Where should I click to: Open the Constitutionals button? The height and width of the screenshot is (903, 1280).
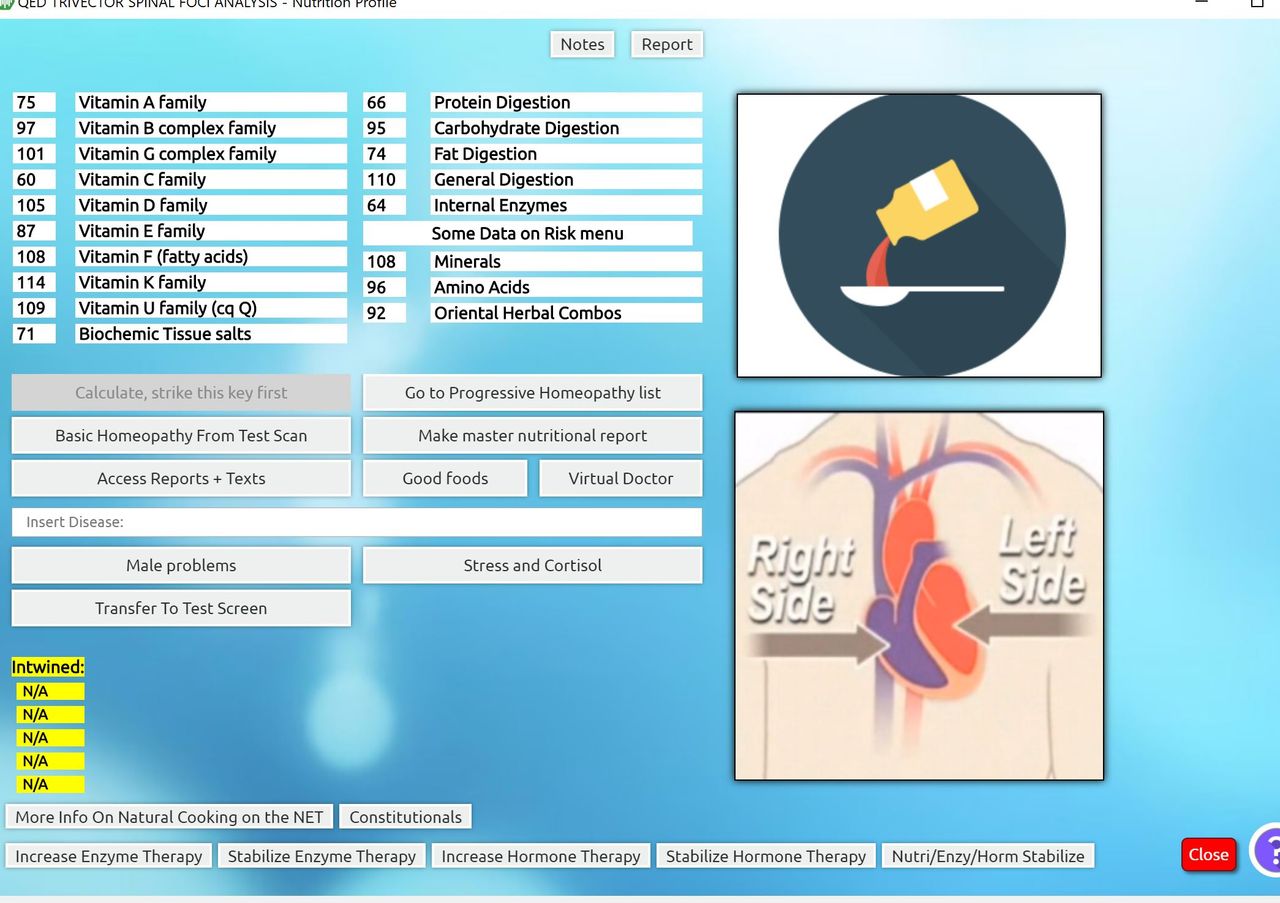pyautogui.click(x=405, y=817)
